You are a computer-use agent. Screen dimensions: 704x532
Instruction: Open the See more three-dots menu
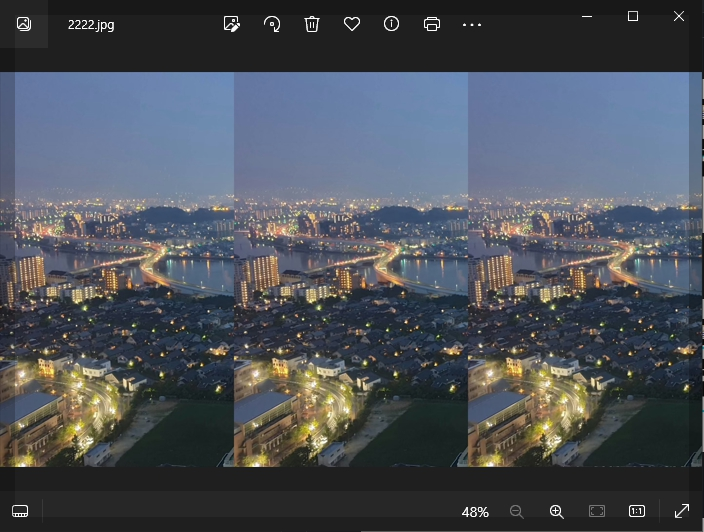tap(472, 25)
